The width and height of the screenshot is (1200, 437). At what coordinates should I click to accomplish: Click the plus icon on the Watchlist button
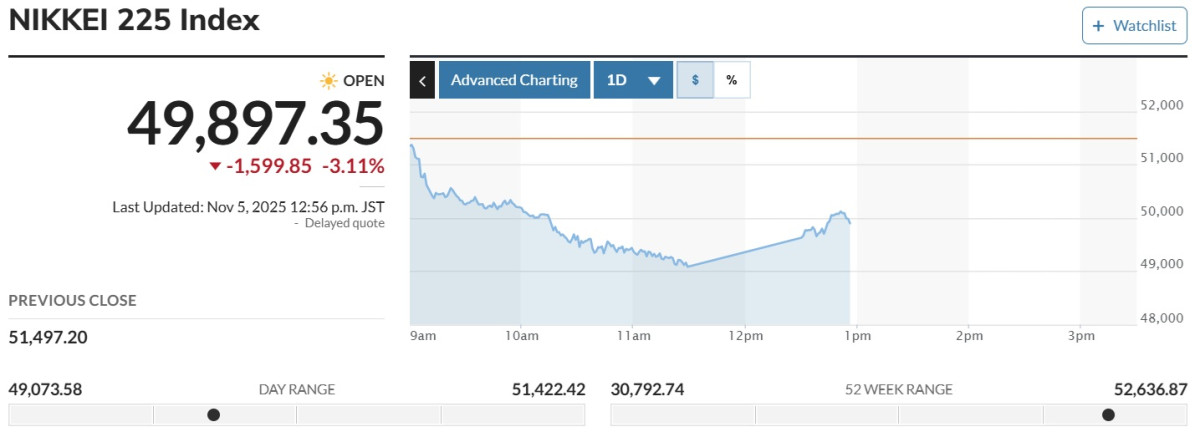[1098, 26]
